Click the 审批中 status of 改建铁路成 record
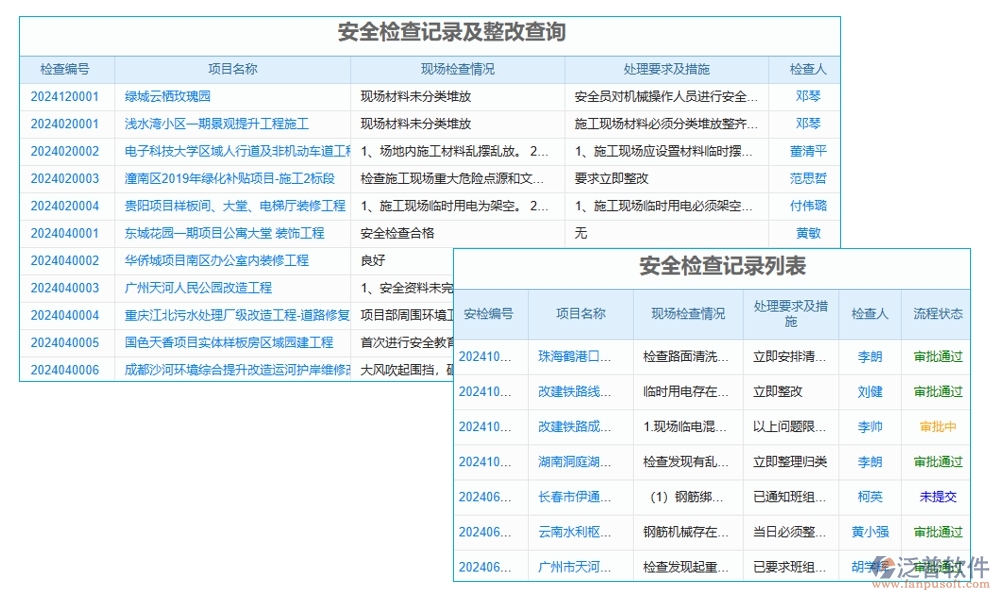 (936, 427)
